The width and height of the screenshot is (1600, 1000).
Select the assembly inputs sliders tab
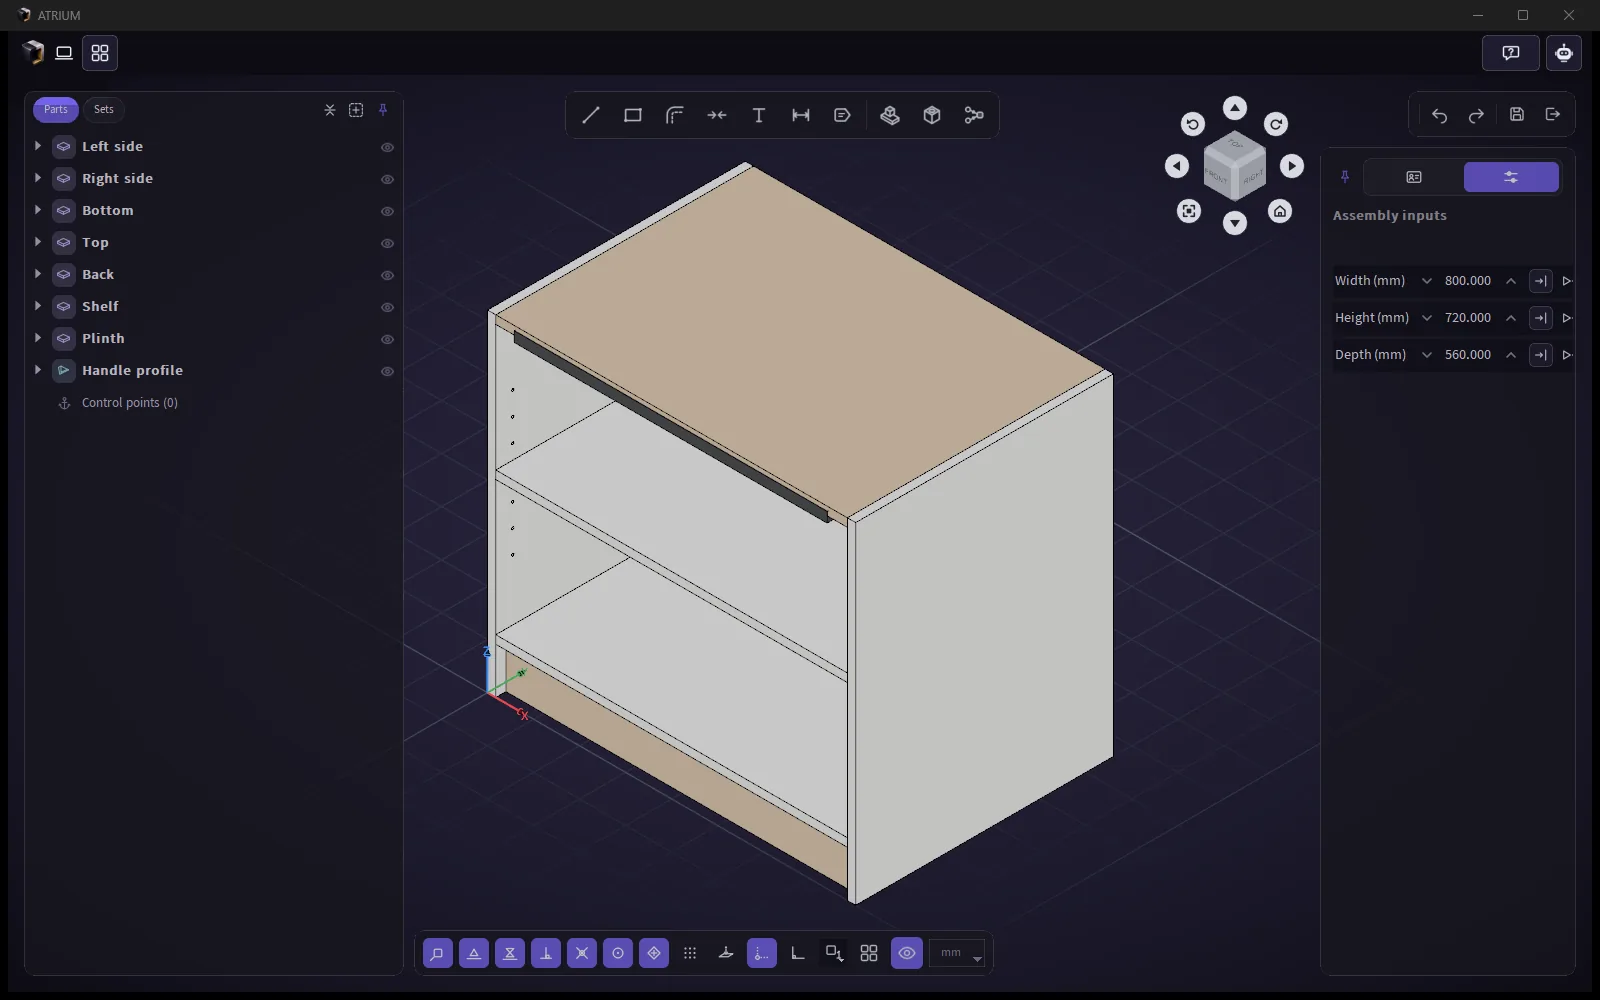1511,177
